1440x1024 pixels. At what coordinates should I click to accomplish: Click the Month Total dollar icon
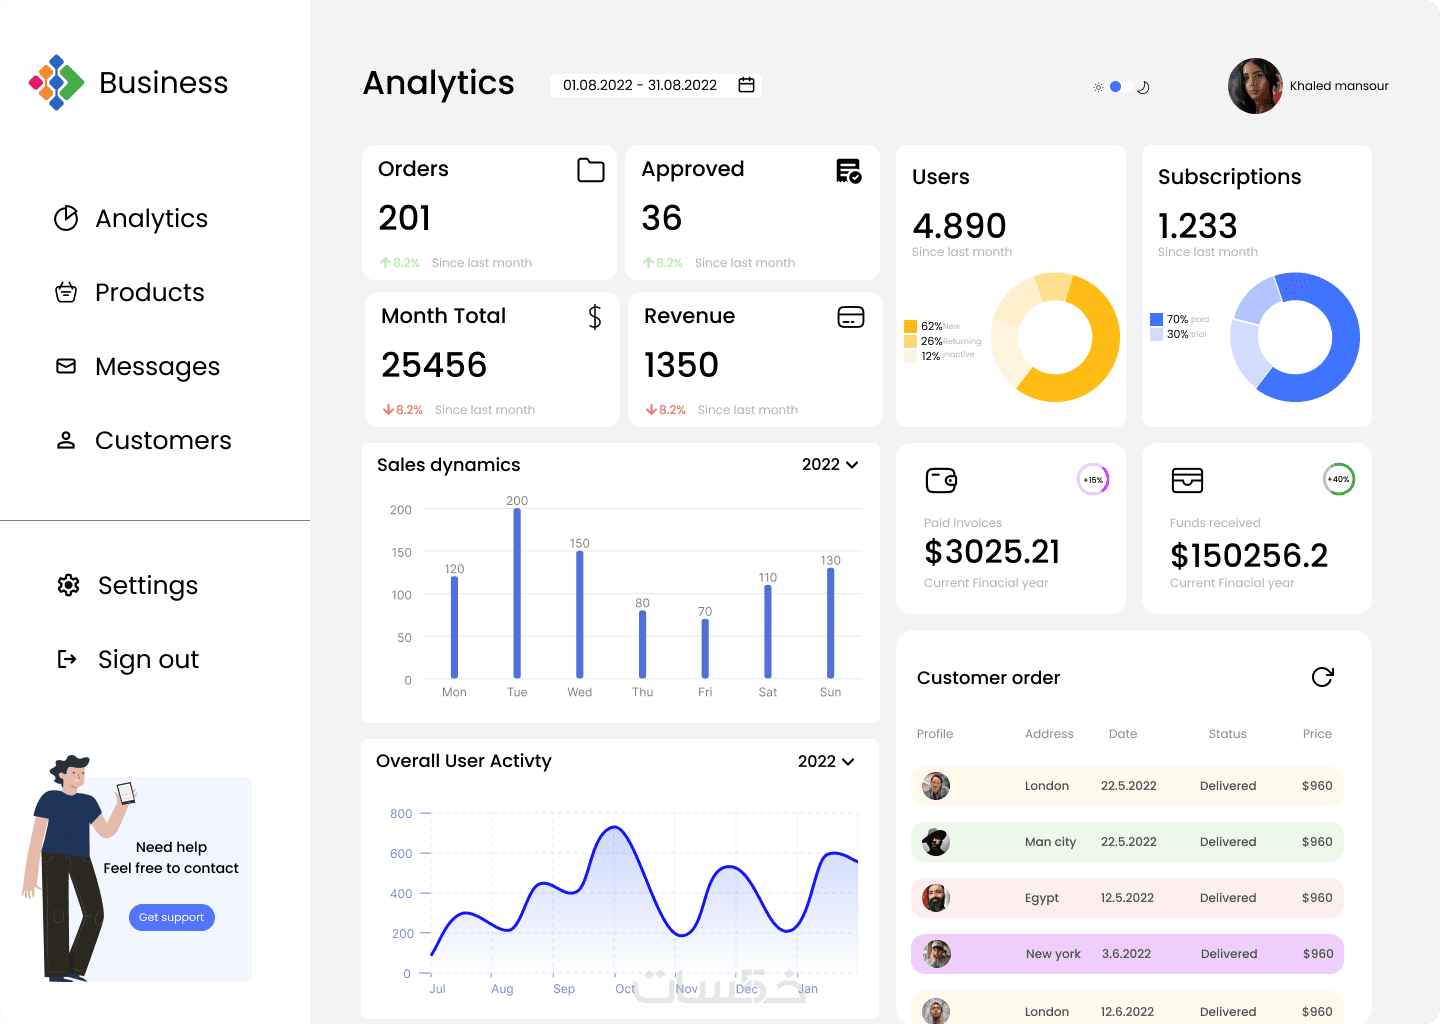coord(595,317)
